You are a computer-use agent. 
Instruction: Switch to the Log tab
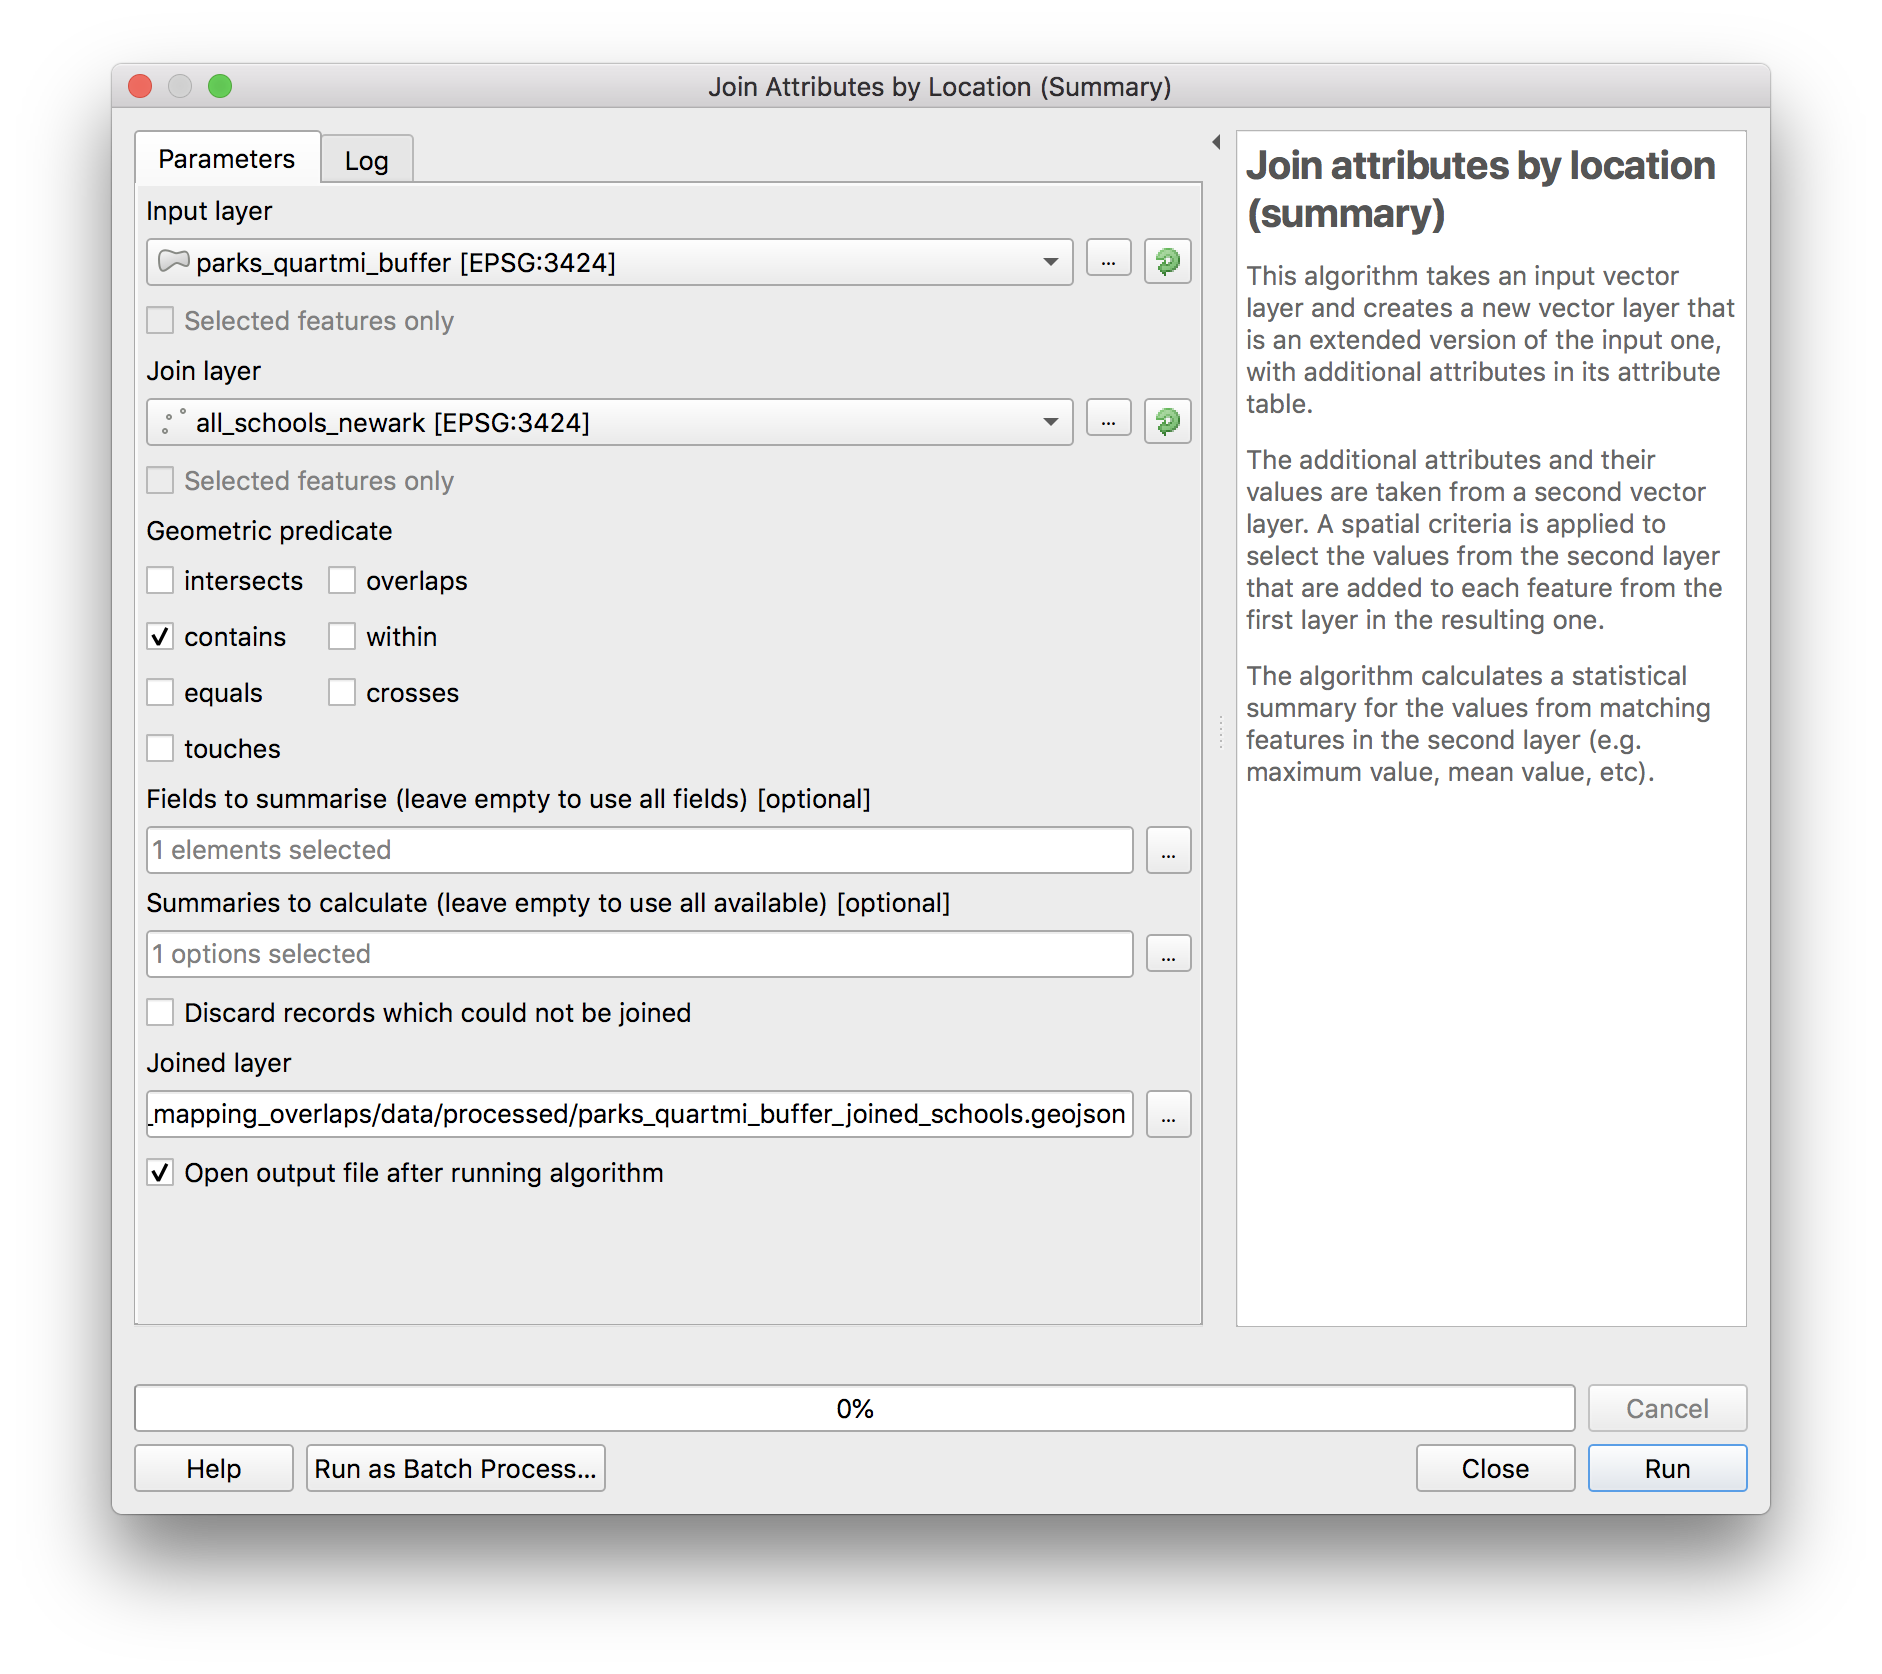click(x=366, y=161)
